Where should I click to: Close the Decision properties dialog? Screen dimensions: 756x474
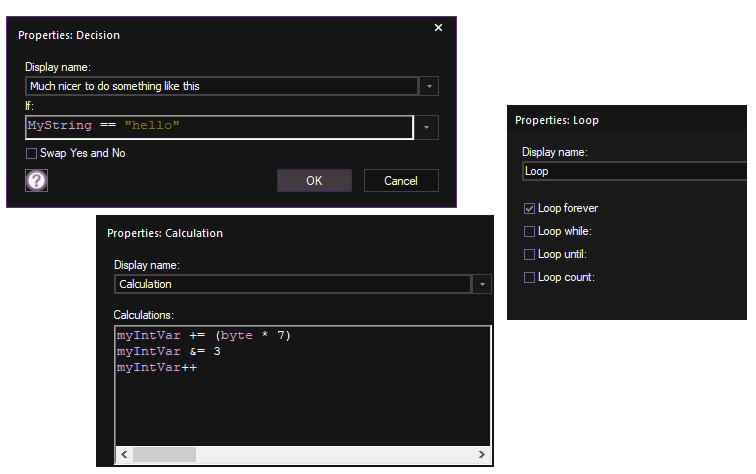click(438, 28)
